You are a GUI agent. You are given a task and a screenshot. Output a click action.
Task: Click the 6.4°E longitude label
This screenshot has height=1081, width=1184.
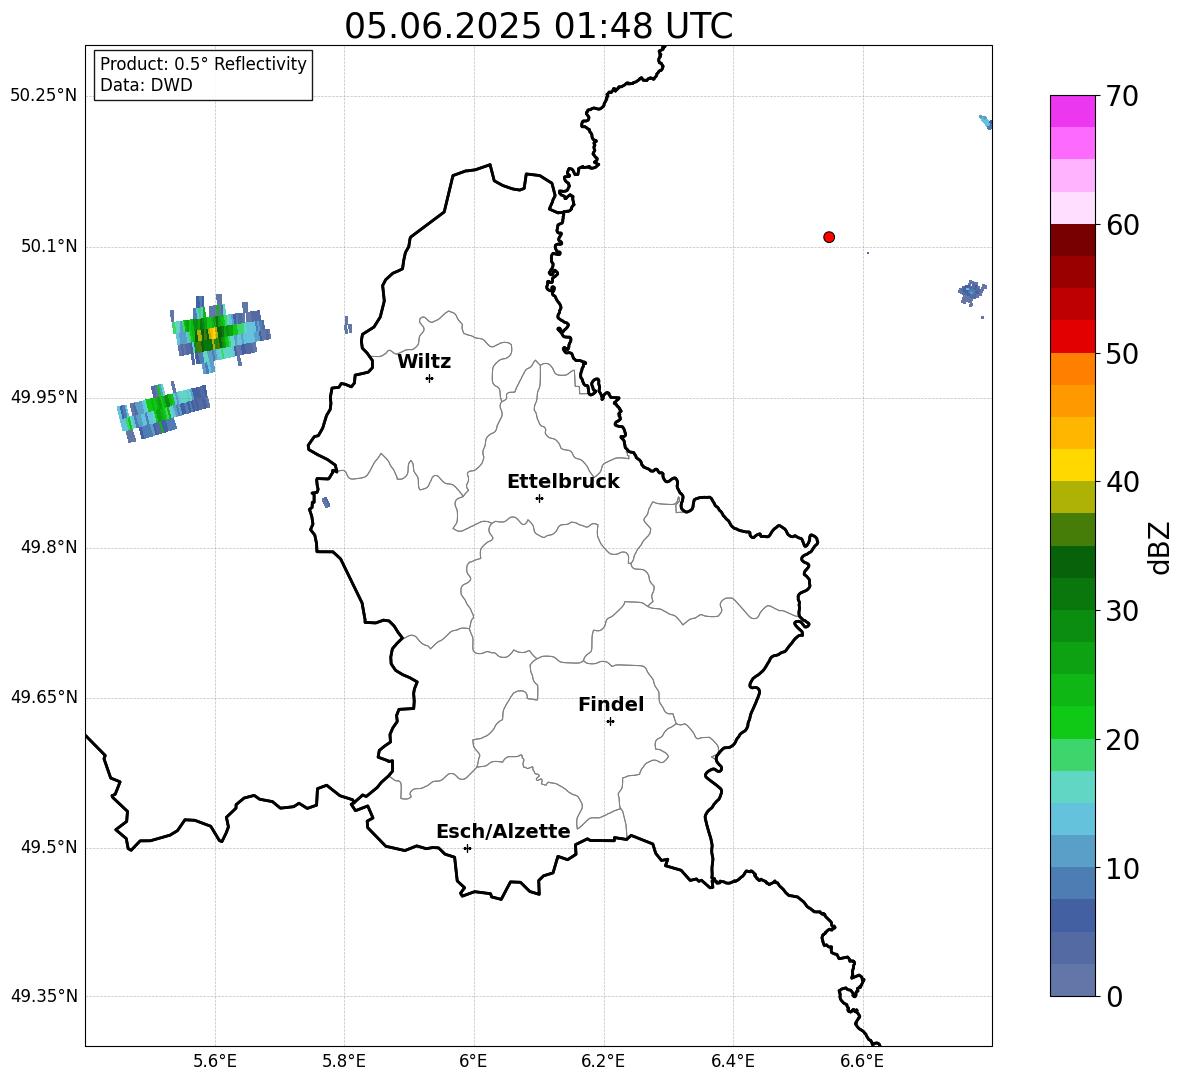coord(732,1062)
